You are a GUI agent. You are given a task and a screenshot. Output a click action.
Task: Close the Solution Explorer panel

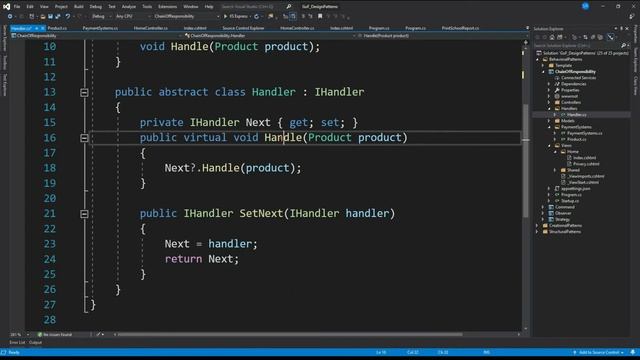[627, 29]
